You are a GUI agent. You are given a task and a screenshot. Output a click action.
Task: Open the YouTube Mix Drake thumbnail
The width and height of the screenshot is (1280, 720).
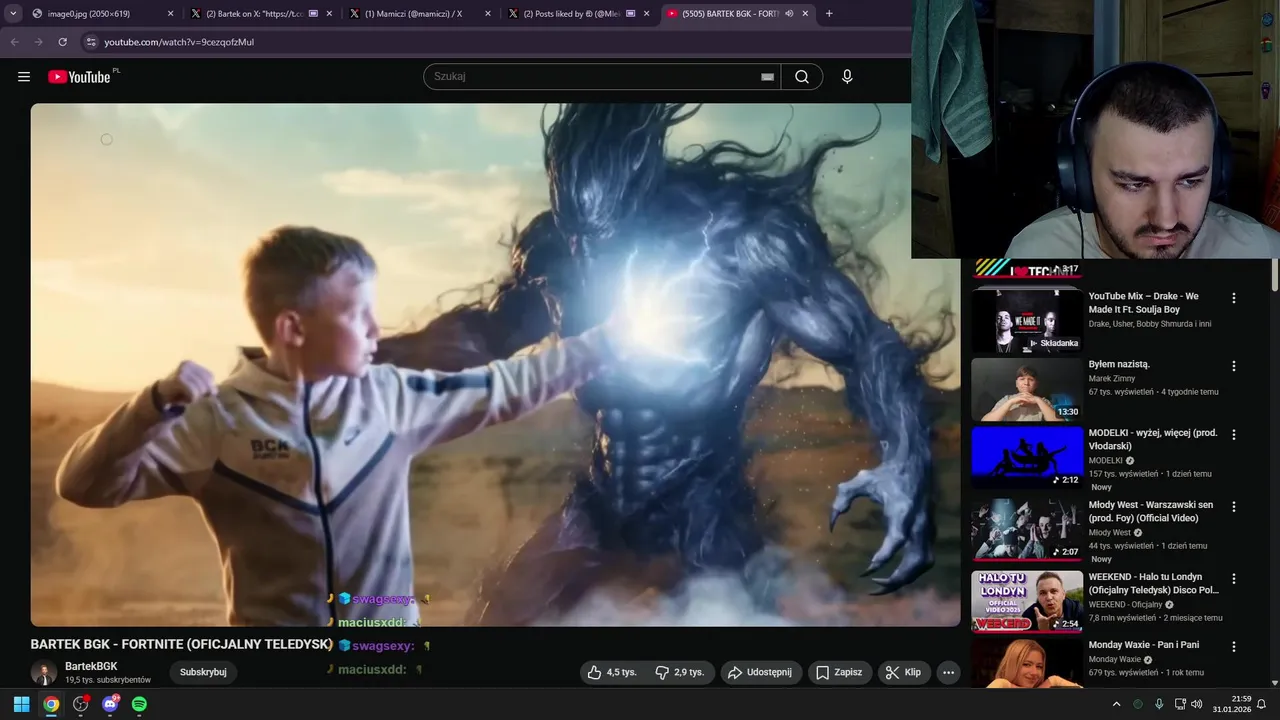(1027, 321)
